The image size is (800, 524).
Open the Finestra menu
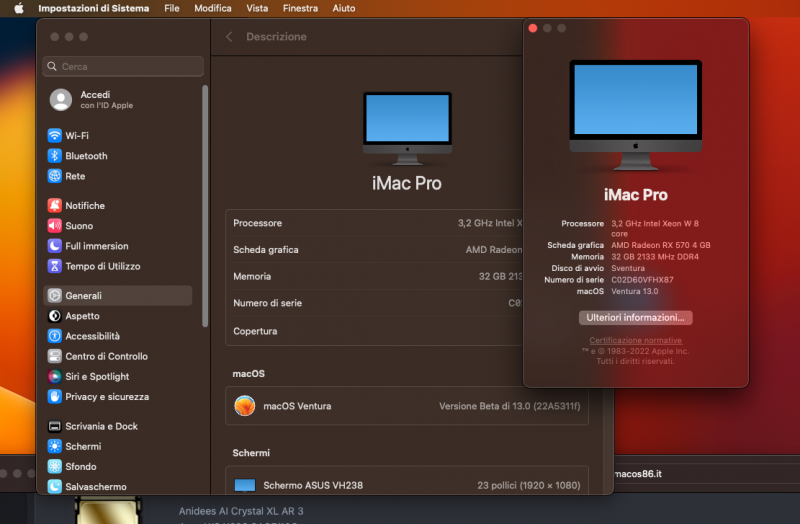[x=300, y=8]
